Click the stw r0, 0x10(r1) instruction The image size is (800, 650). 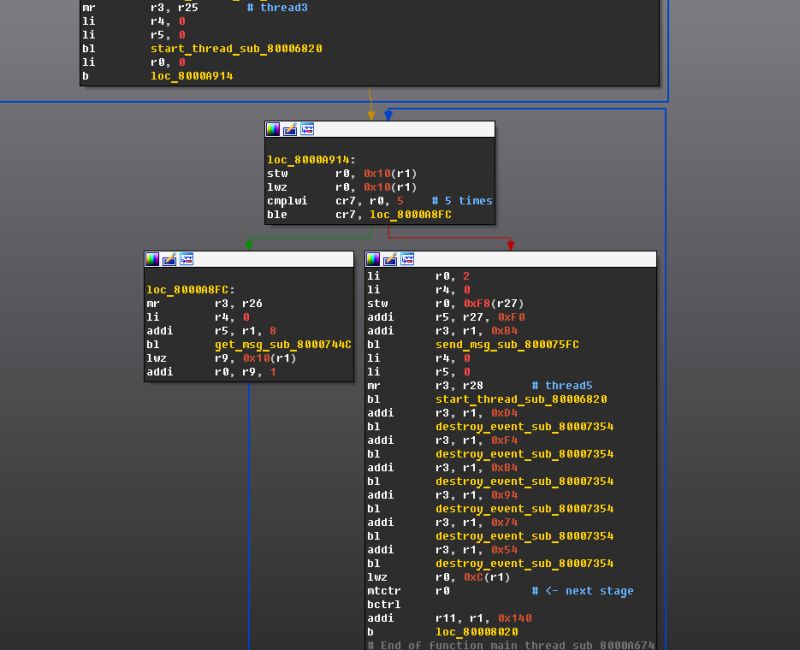point(342,173)
